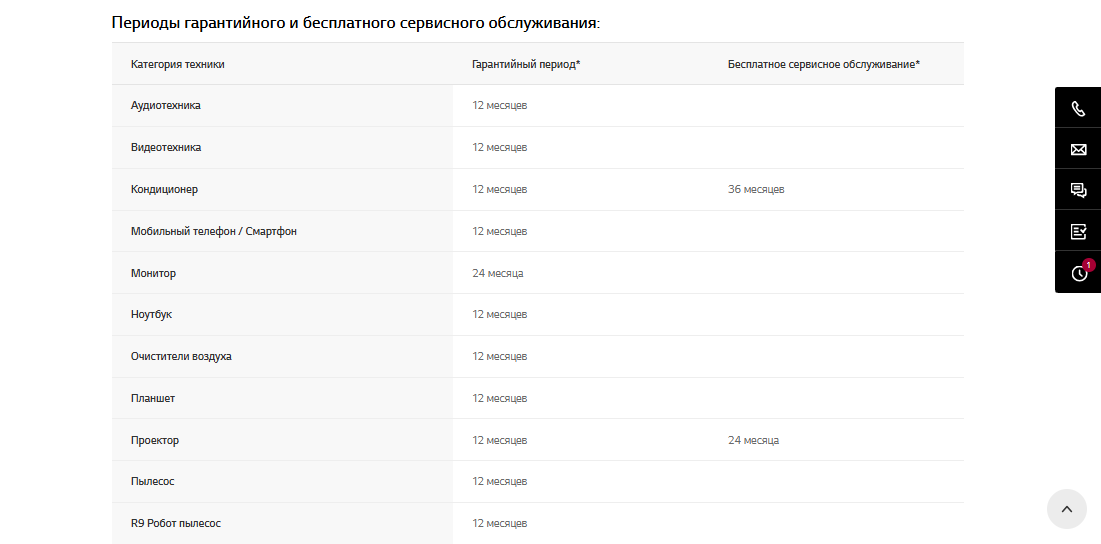Click the red notification badge showing 1
The height and width of the screenshot is (544, 1101).
pos(1088,265)
